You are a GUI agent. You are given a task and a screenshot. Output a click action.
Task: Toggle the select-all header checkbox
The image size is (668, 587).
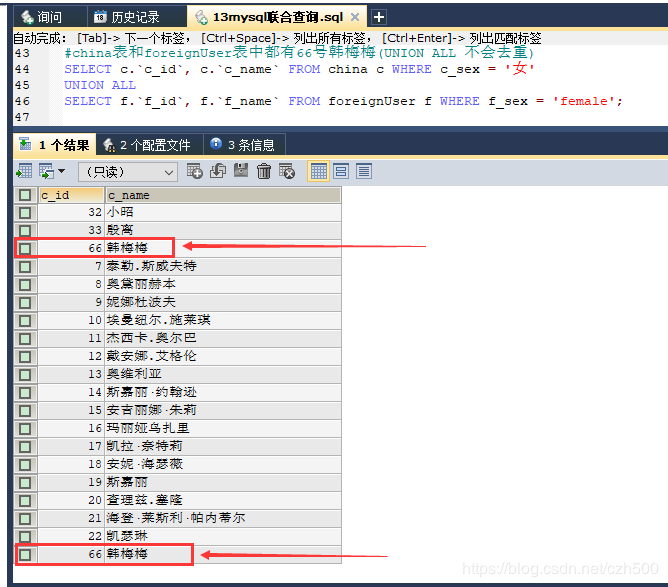pyautogui.click(x=25, y=195)
